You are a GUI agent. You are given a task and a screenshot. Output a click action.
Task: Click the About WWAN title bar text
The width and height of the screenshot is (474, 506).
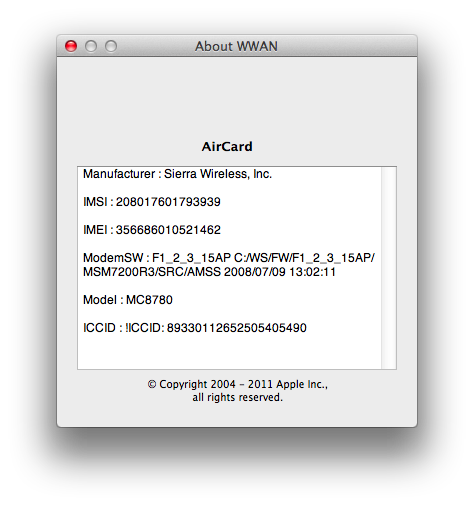pos(236,46)
